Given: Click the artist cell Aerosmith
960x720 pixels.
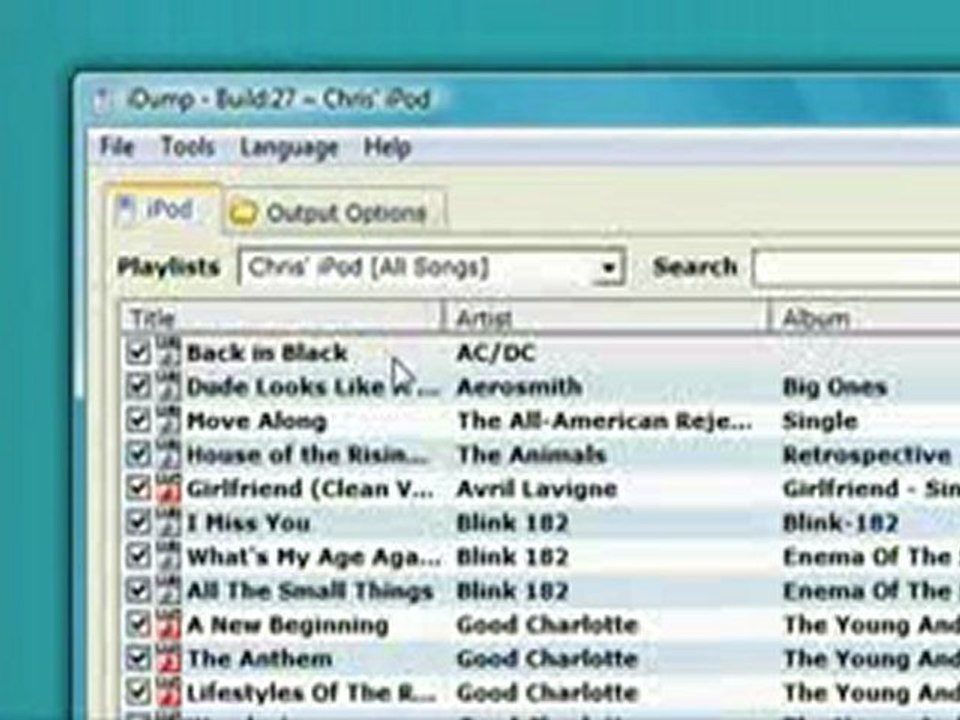Looking at the screenshot, I should click(x=519, y=387).
